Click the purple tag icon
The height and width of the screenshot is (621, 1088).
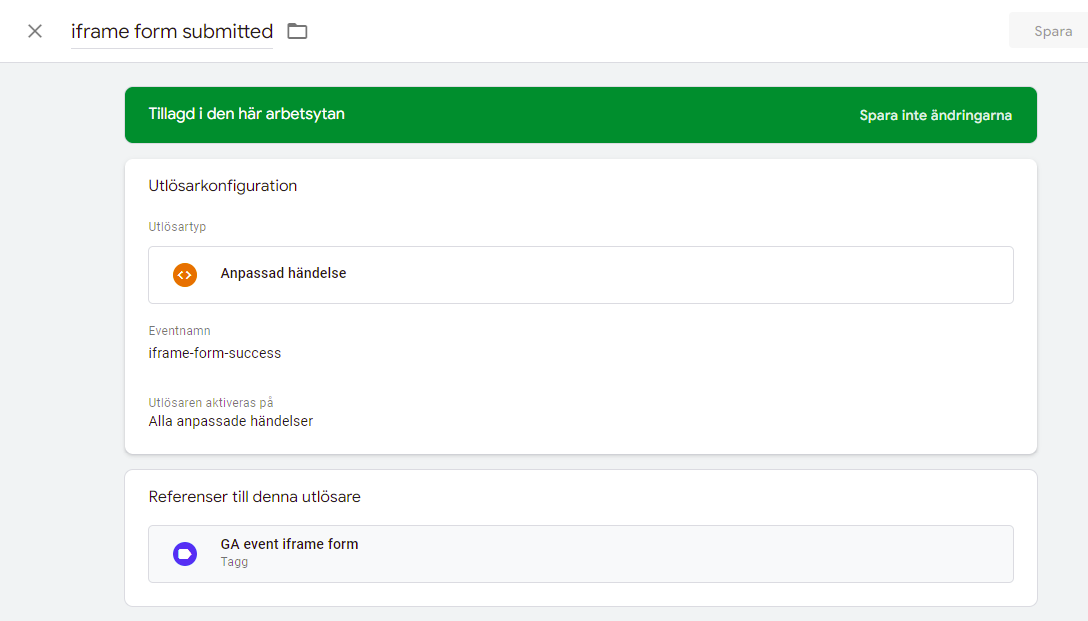point(185,554)
